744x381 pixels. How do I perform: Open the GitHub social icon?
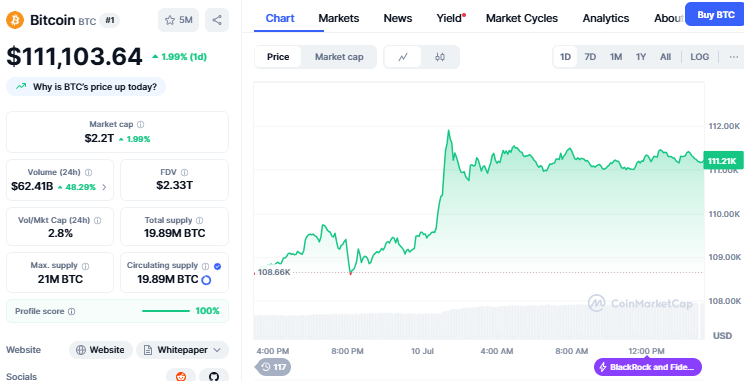[214, 376]
